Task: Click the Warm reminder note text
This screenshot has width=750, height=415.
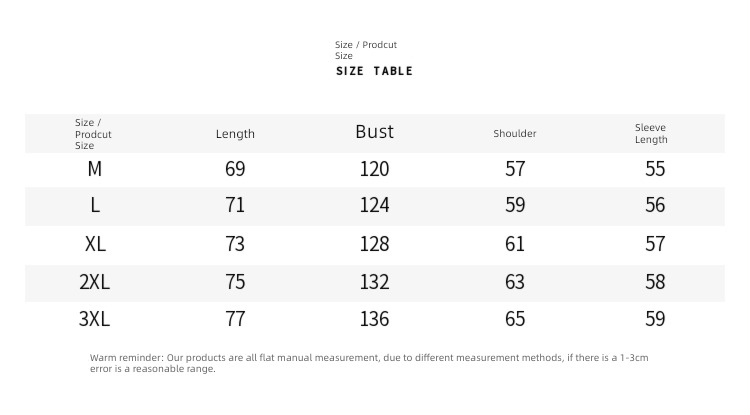Action: 369,363
